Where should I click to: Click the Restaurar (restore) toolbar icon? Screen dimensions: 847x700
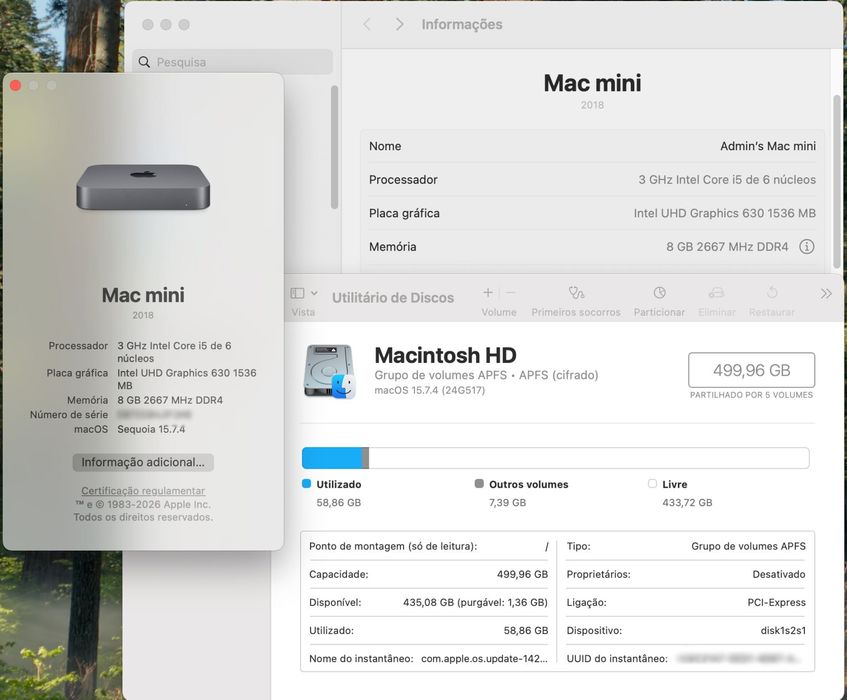772,293
